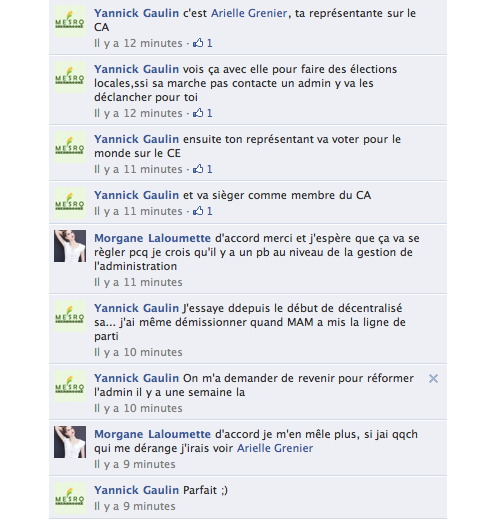Open MESRQ avatar beside 'Parfait ;)' comment
Screen dimensions: 483x519
pyautogui.click(x=70, y=498)
